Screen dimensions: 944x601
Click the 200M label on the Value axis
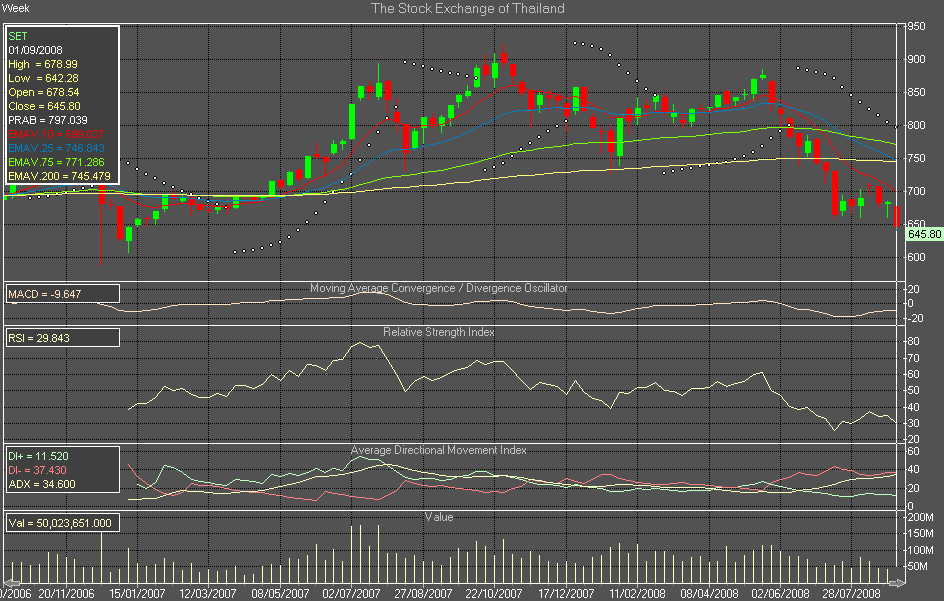pos(920,517)
